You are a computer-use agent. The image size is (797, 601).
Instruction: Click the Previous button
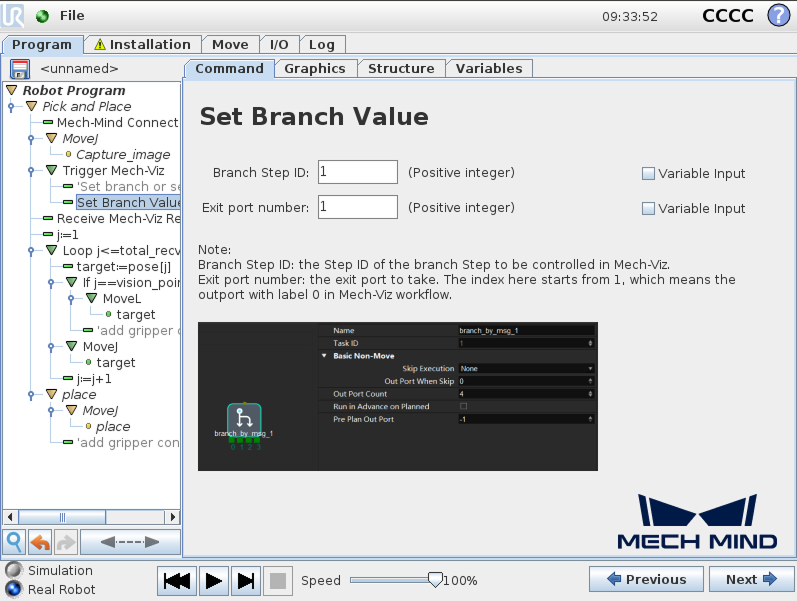(646, 579)
